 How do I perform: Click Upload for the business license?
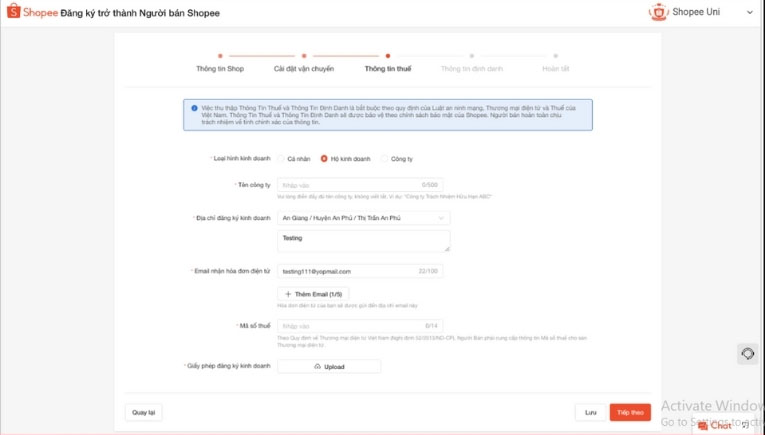coord(329,367)
